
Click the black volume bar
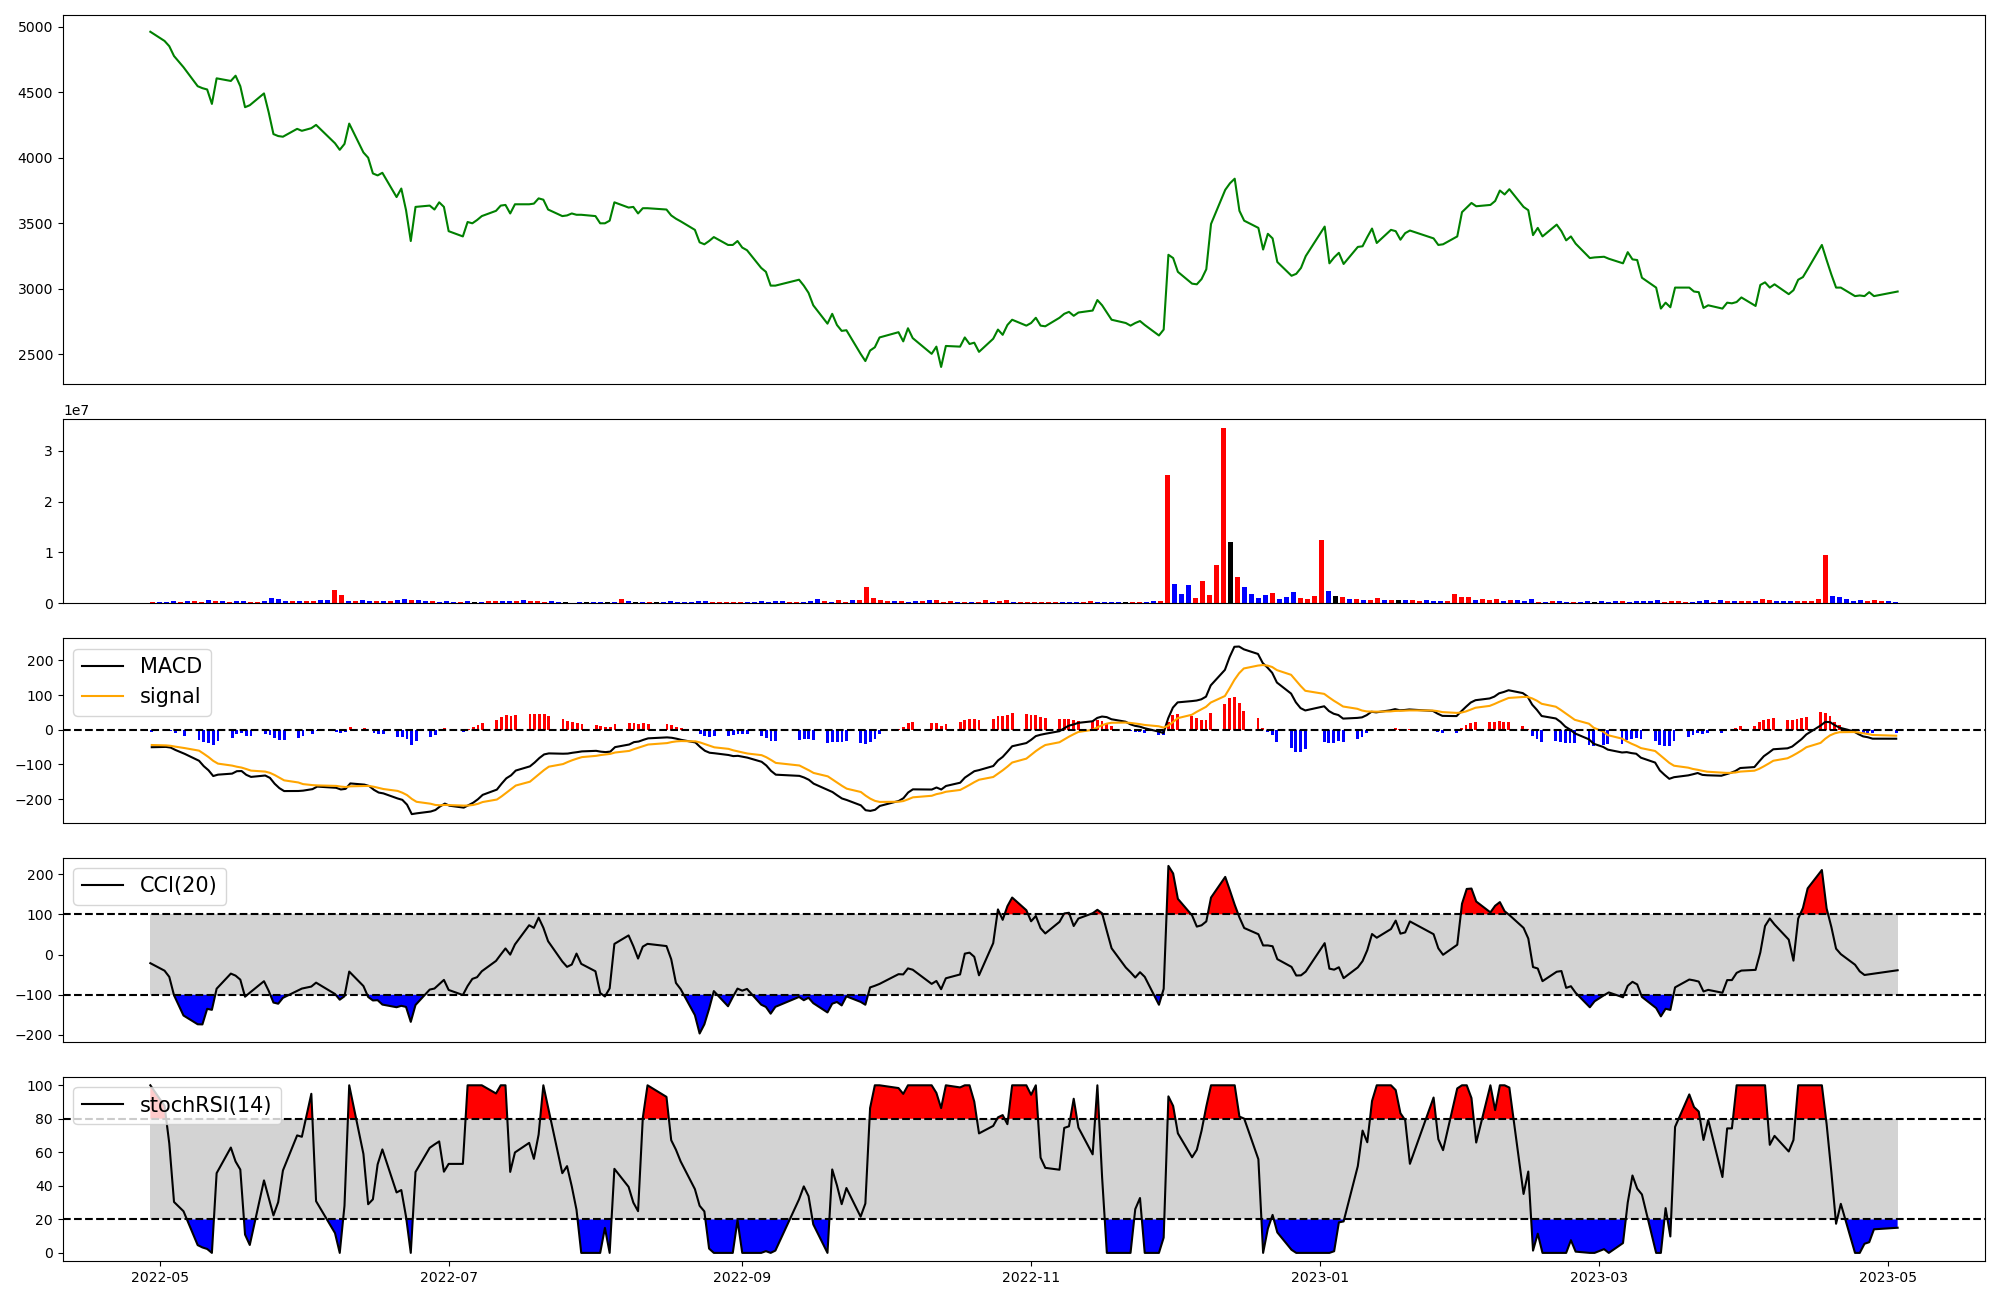[1230, 573]
